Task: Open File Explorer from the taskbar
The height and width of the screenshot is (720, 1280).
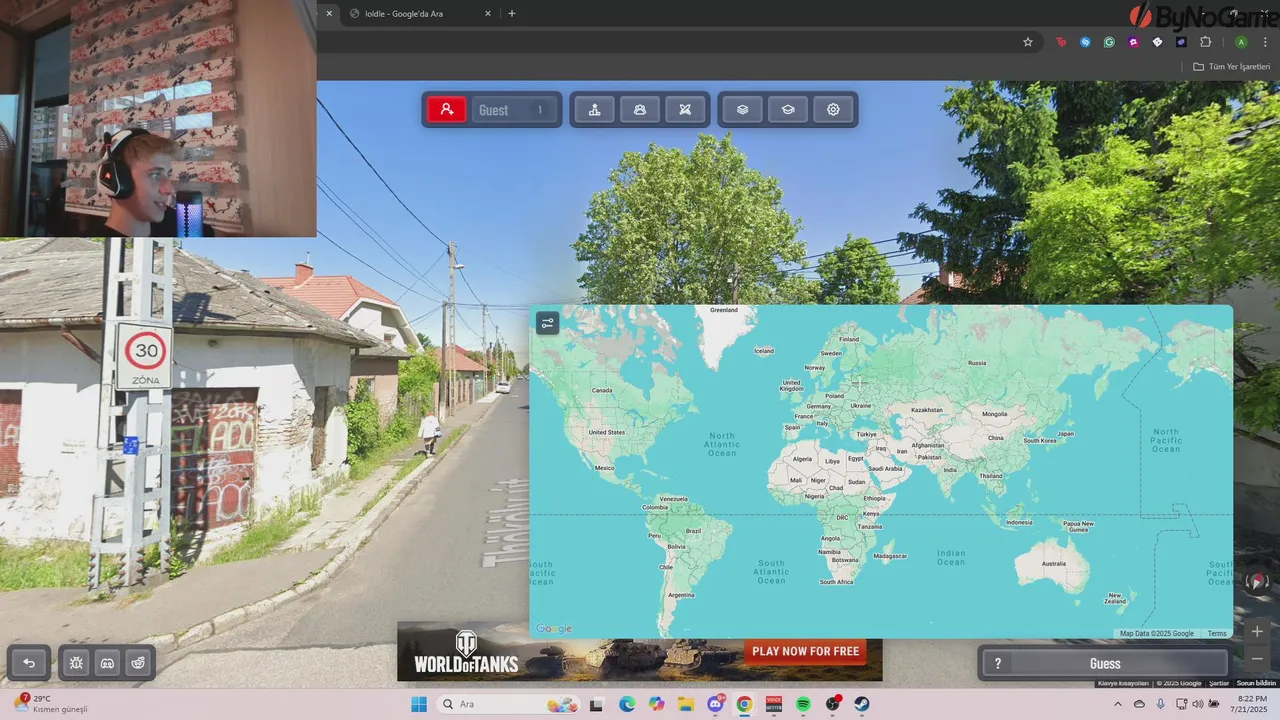Action: pos(685,704)
